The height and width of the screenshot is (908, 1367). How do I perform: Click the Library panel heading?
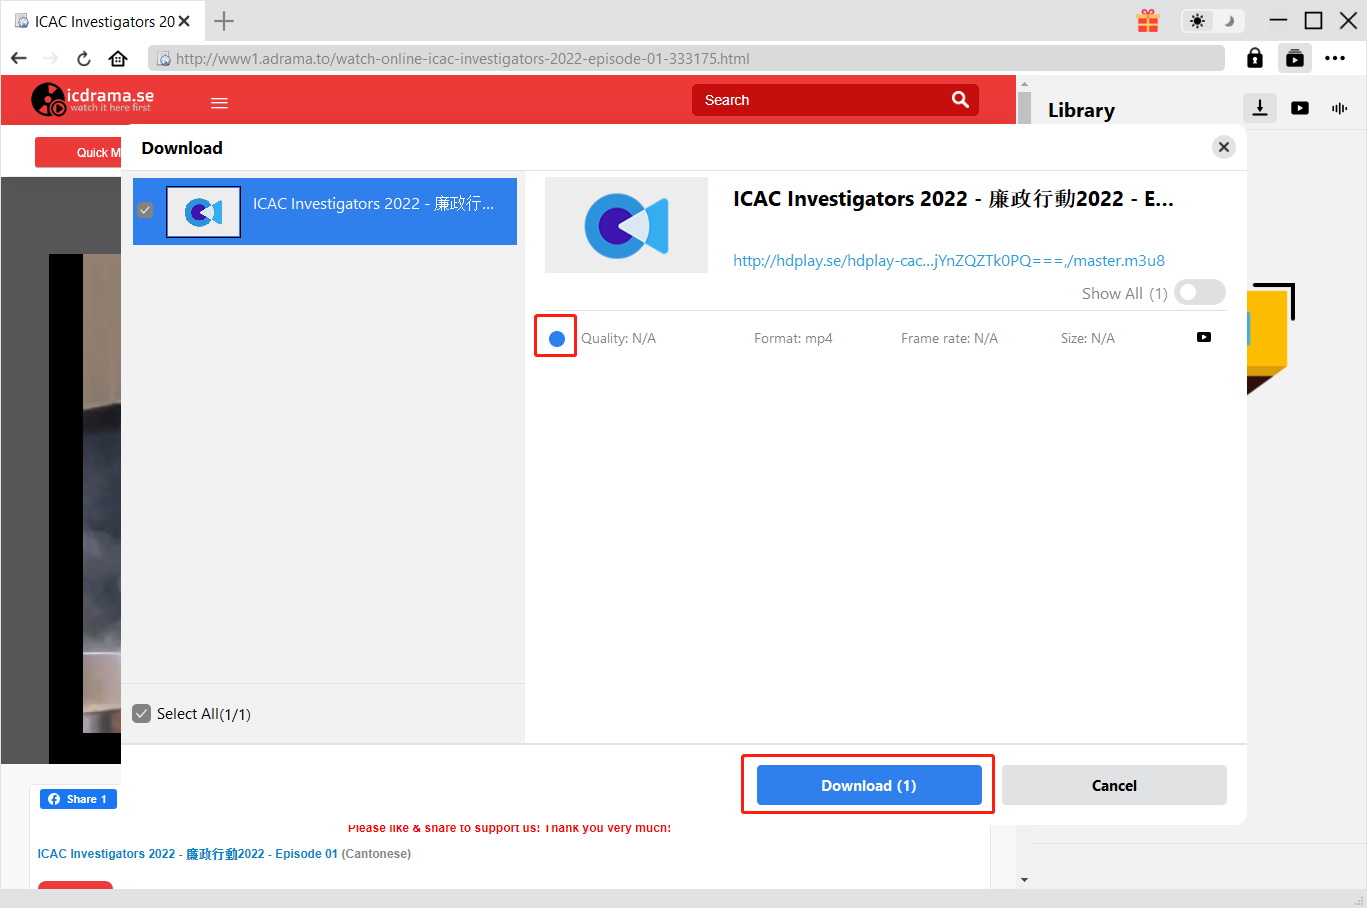coord(1081,110)
